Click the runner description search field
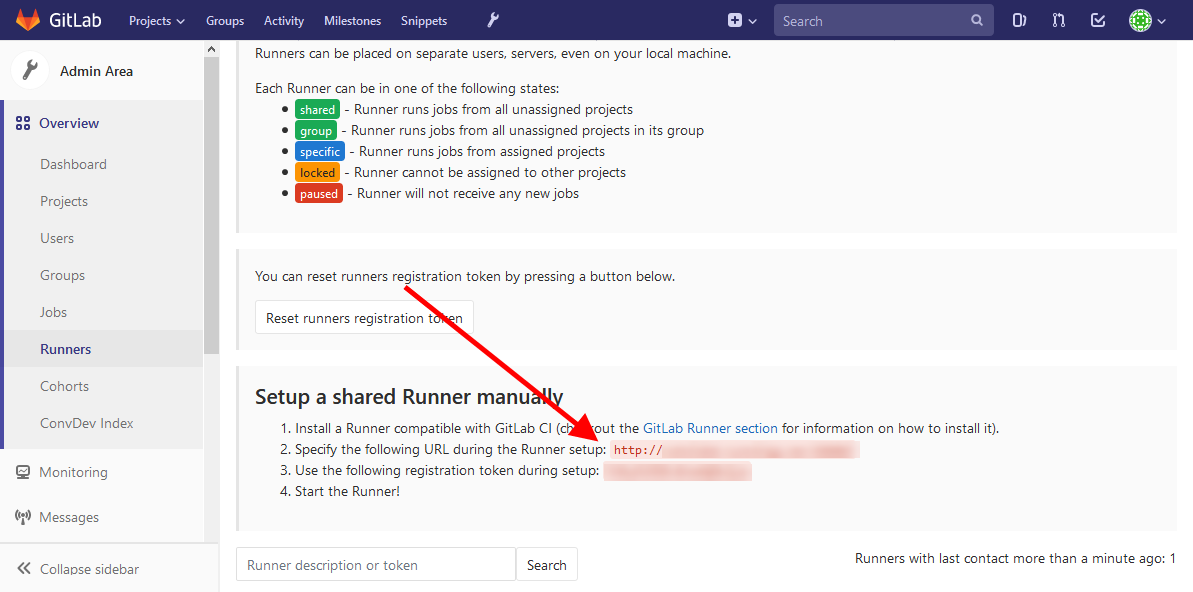This screenshot has width=1193, height=592. pos(375,564)
